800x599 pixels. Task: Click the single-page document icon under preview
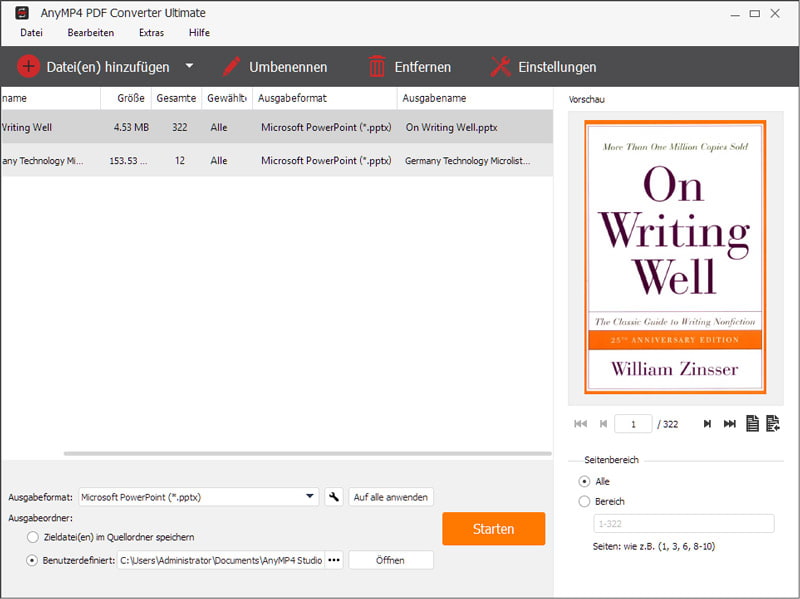click(752, 423)
